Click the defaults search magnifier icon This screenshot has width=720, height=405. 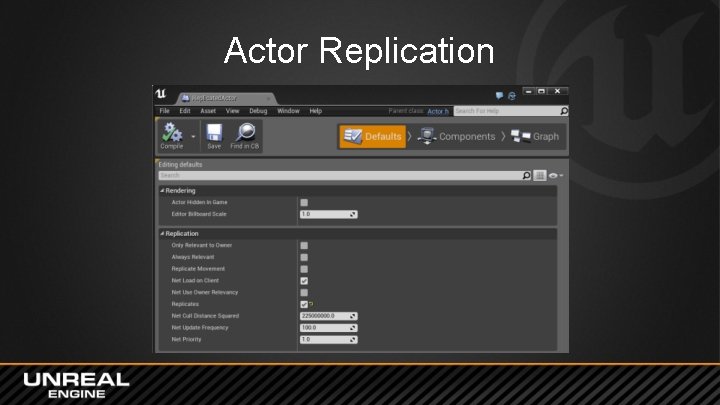pyautogui.click(x=526, y=175)
